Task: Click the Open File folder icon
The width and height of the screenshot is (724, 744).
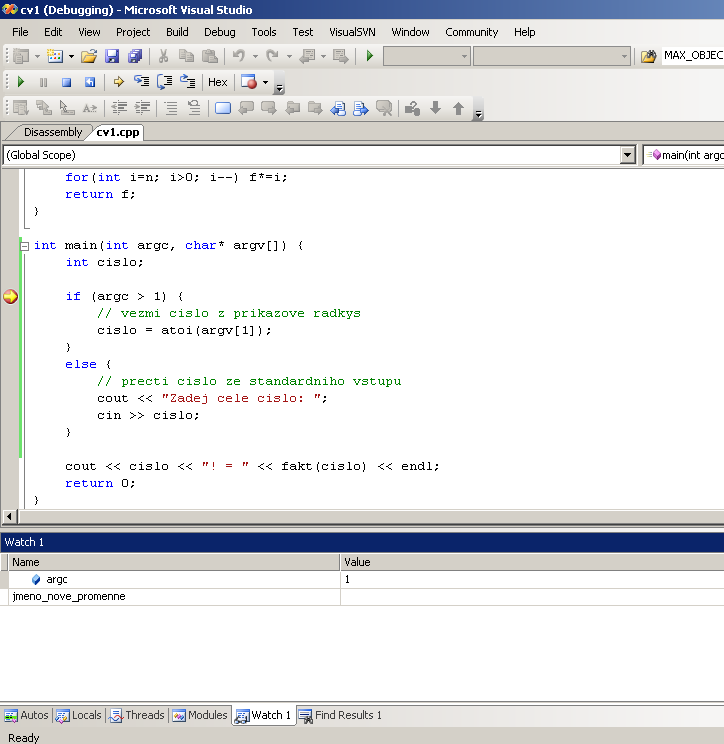Action: coord(89,56)
